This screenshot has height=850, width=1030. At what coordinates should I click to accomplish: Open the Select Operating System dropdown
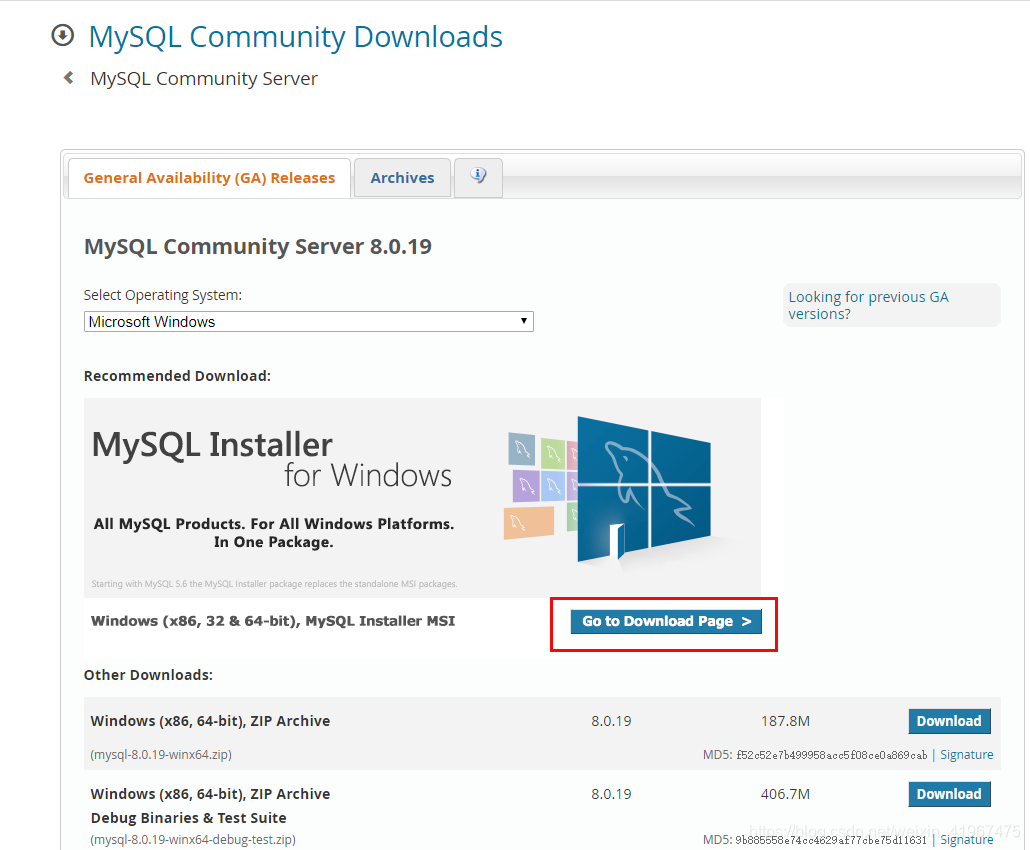coord(309,322)
